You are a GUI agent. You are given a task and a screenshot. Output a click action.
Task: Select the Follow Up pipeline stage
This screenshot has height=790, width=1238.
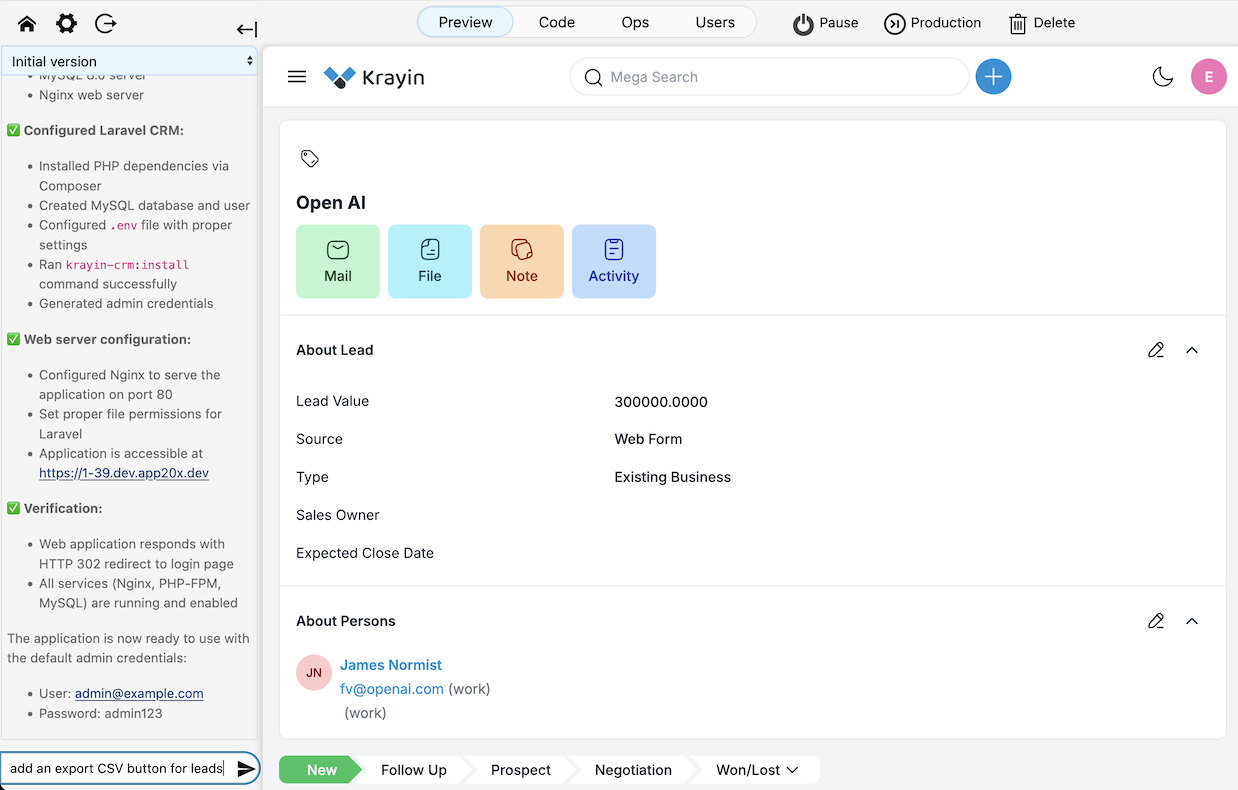pyautogui.click(x=414, y=770)
